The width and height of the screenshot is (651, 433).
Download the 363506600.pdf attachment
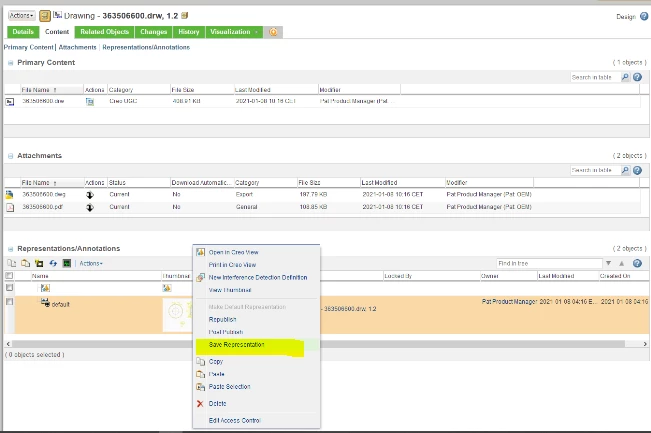point(90,207)
